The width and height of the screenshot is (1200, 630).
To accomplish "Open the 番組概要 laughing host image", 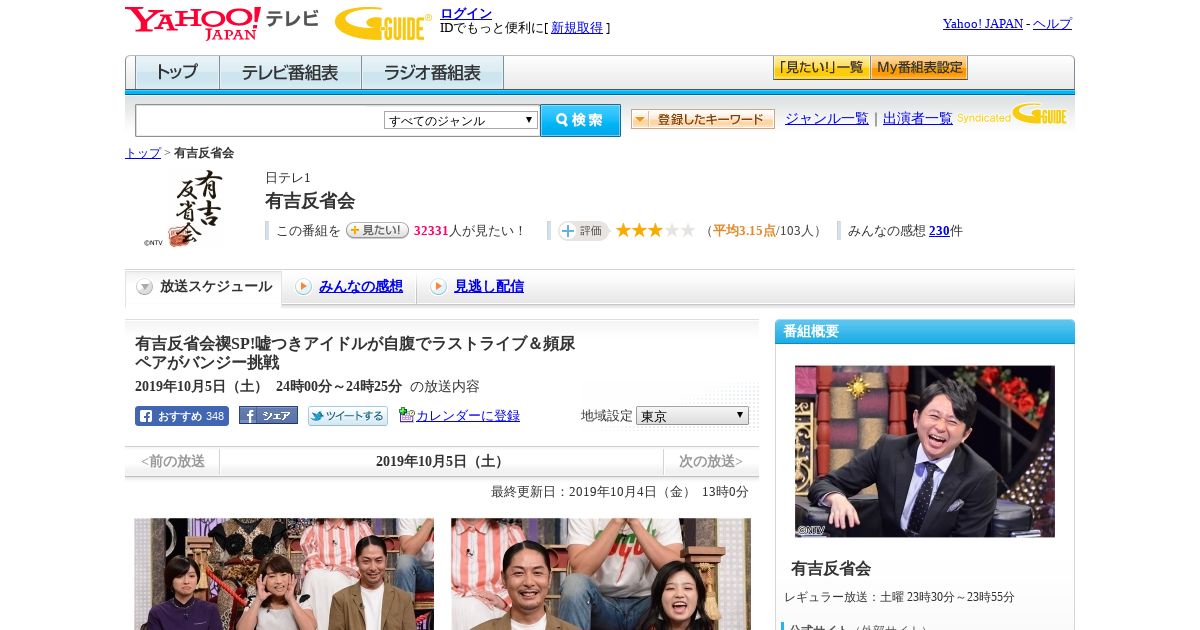I will pyautogui.click(x=925, y=451).
